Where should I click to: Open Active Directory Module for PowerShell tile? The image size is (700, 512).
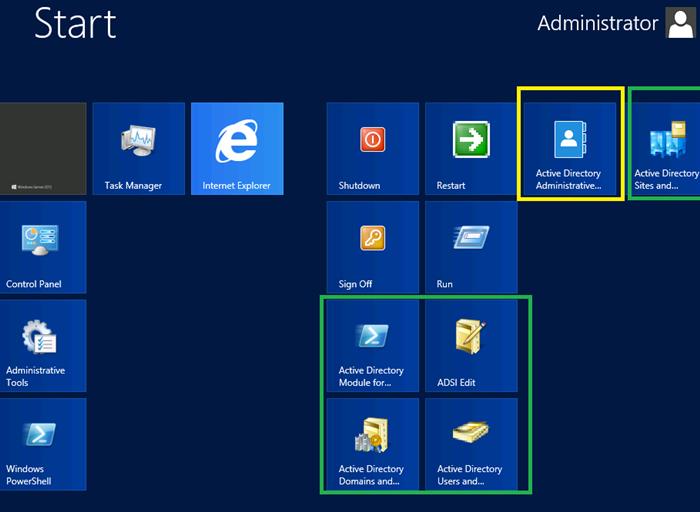click(373, 346)
